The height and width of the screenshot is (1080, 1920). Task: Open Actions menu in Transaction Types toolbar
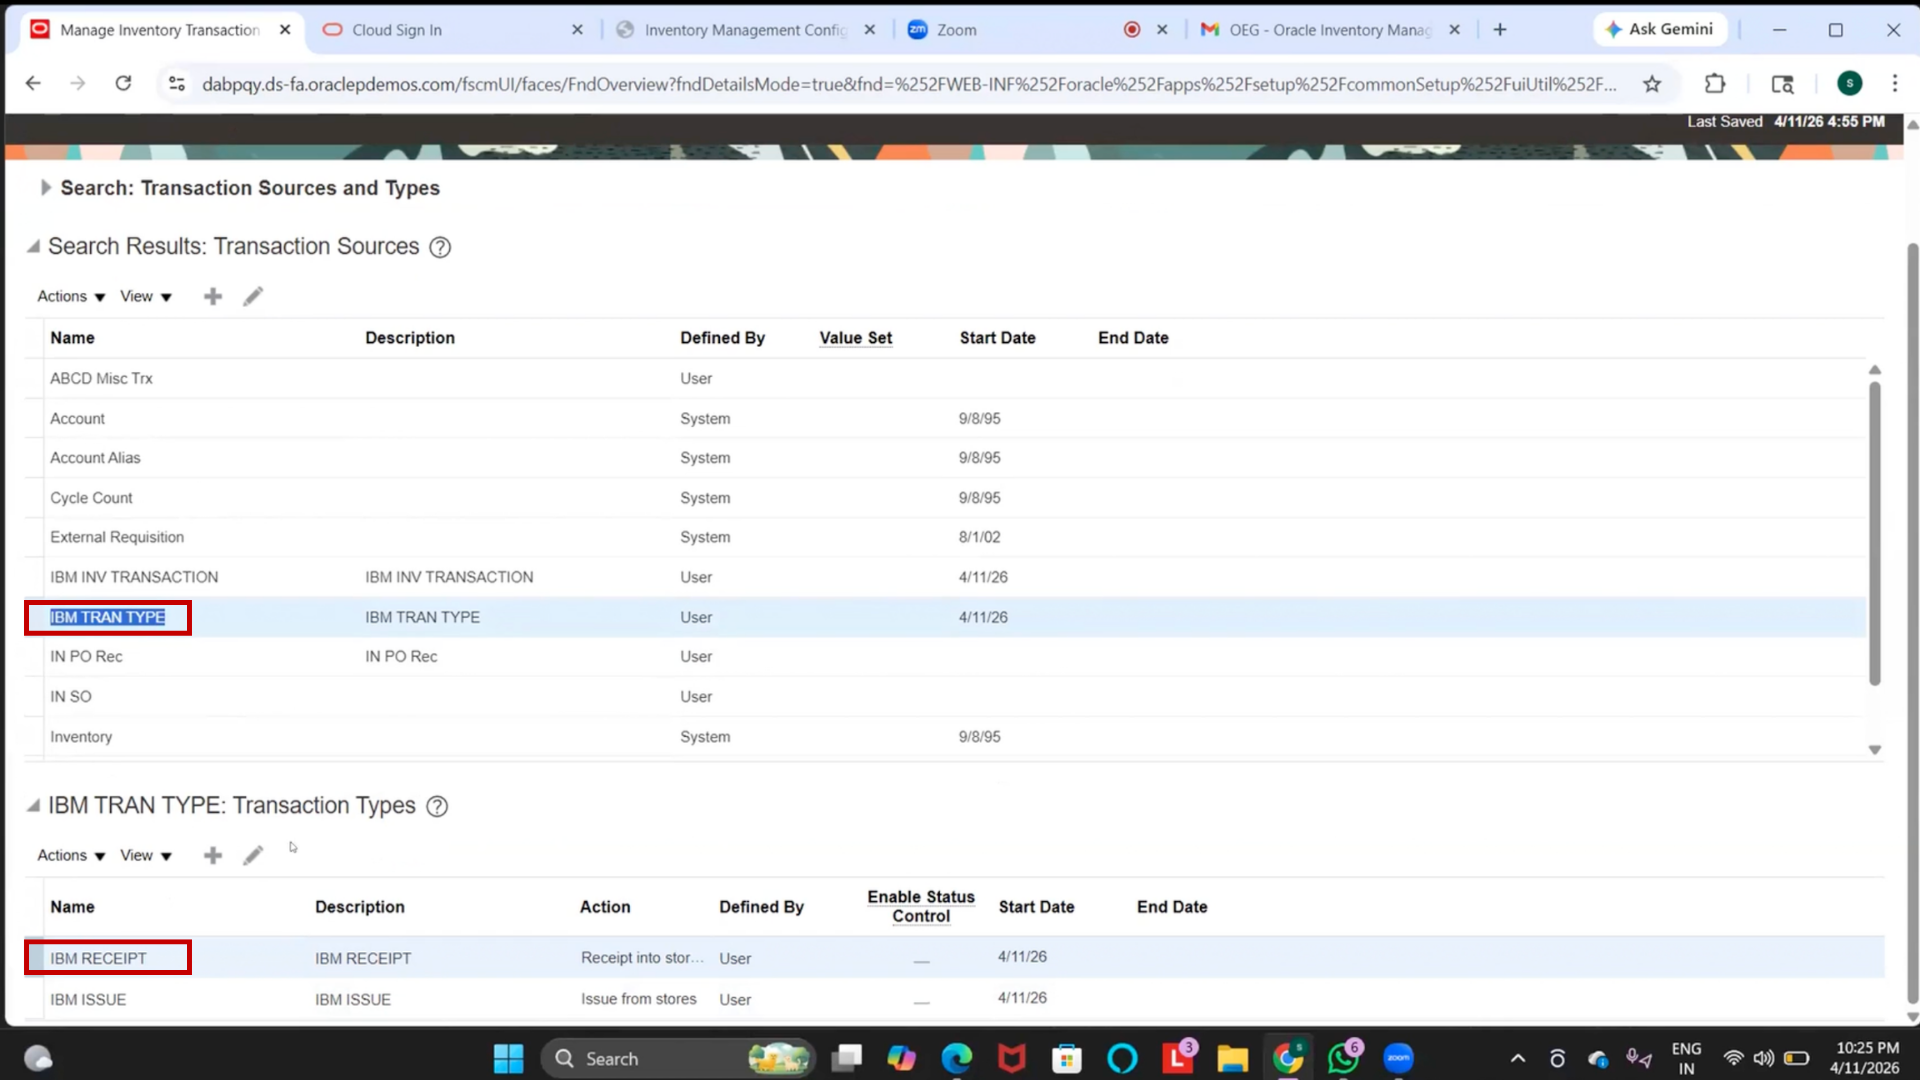coord(71,855)
